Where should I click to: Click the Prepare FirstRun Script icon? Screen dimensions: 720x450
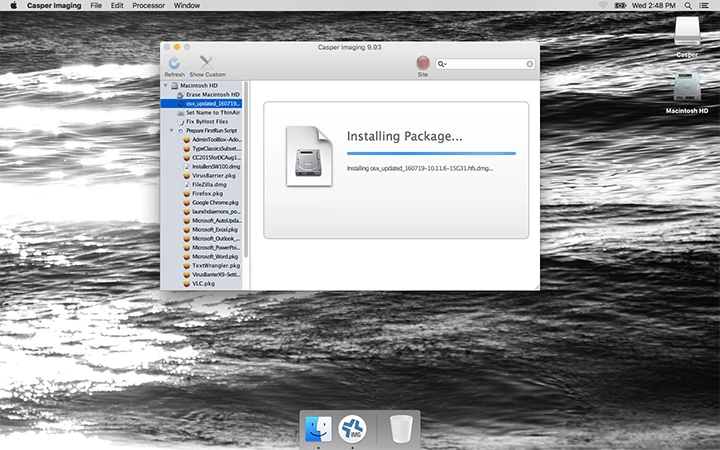180,131
